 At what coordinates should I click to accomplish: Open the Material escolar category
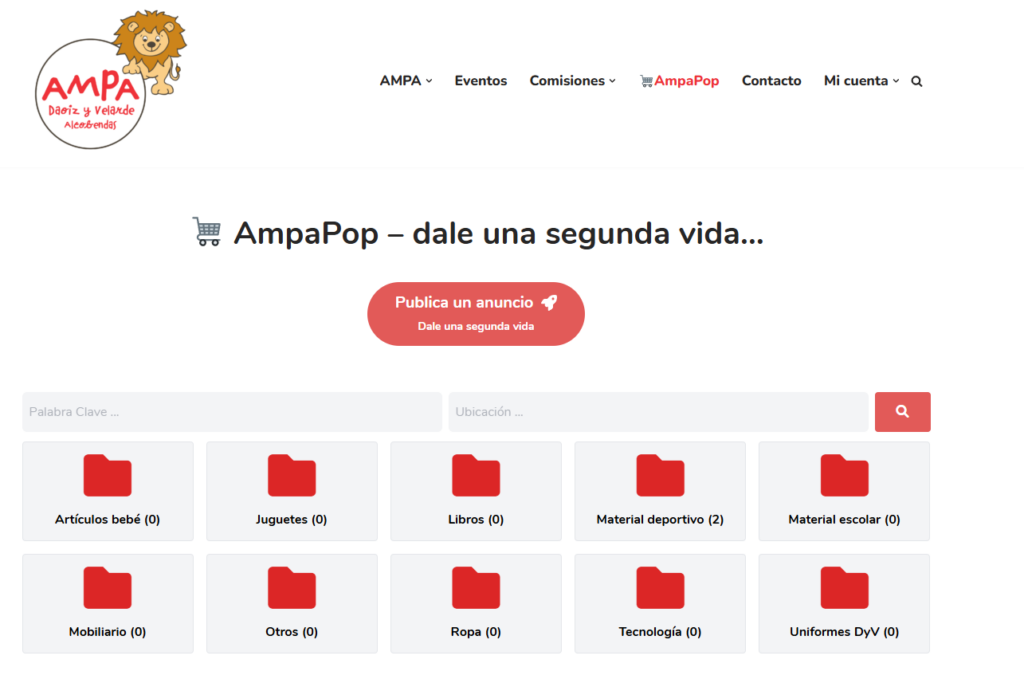coord(844,491)
